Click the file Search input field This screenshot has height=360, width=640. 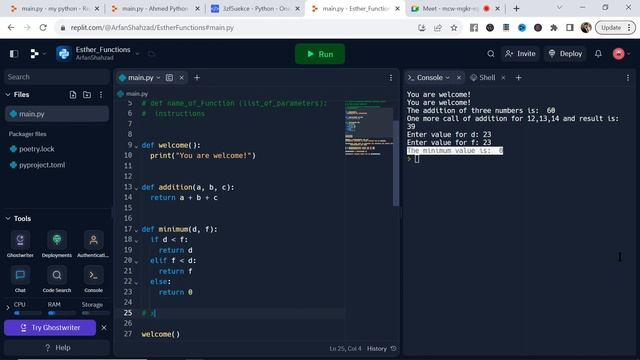tap(56, 77)
